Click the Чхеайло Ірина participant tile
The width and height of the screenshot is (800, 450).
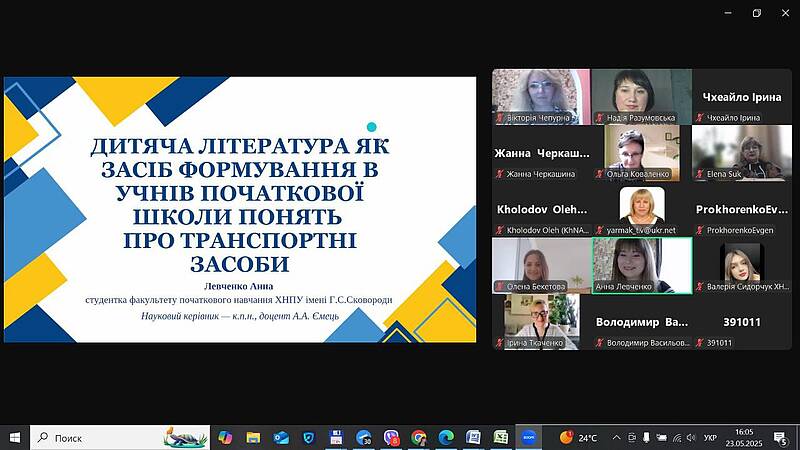[741, 96]
